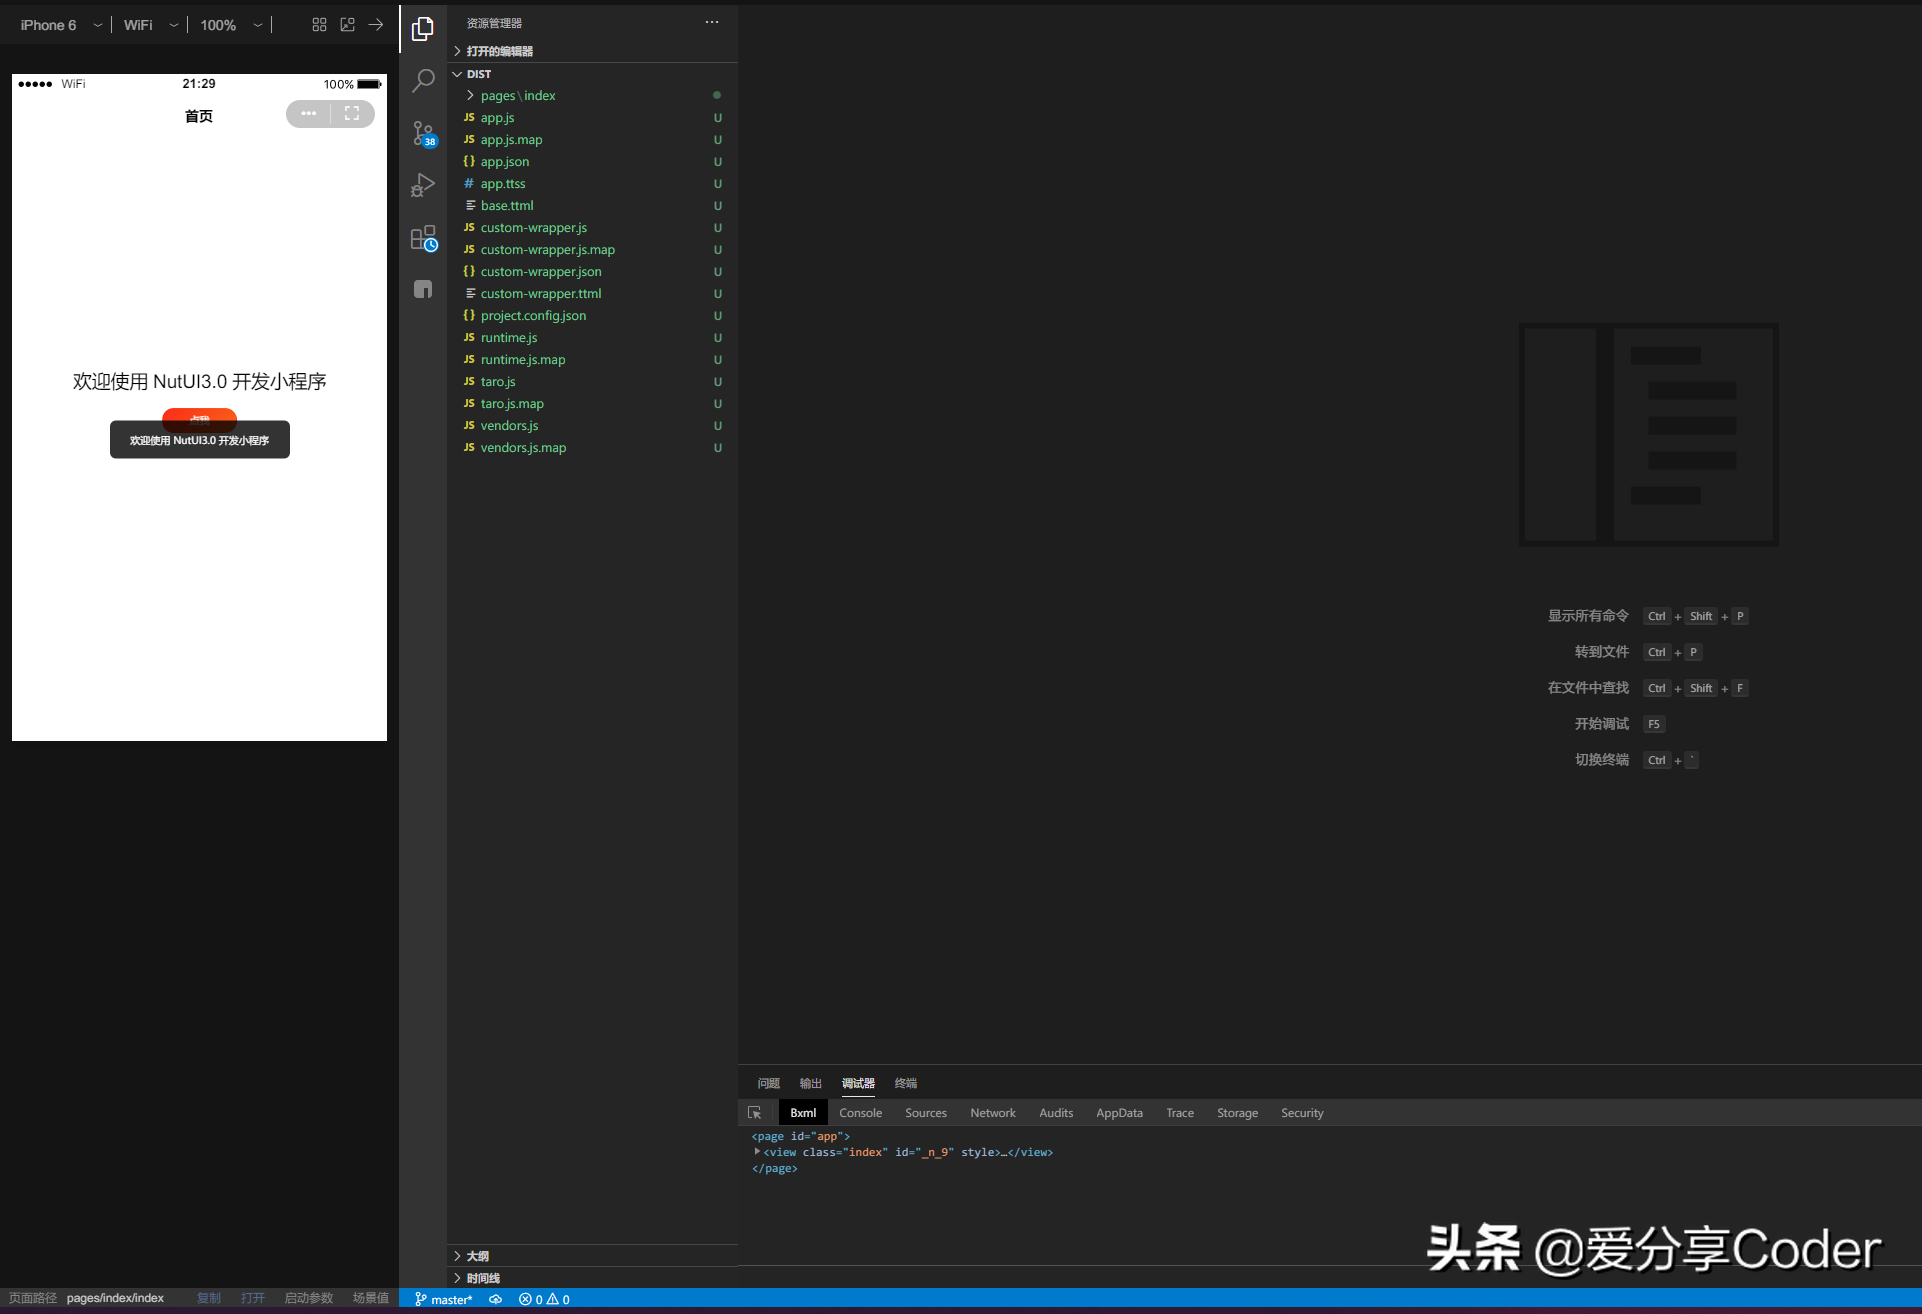Open the Console debugger tab
This screenshot has width=1922, height=1314.
click(x=860, y=1113)
